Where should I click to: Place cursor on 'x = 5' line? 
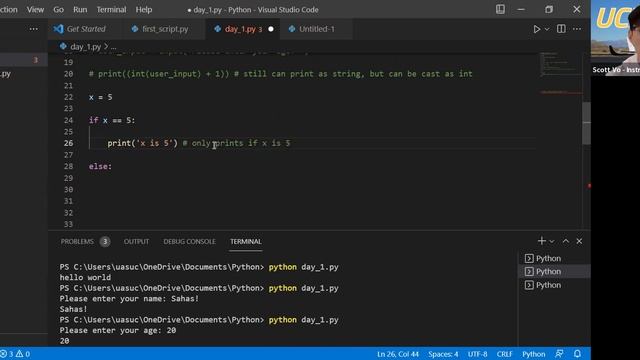[100, 97]
